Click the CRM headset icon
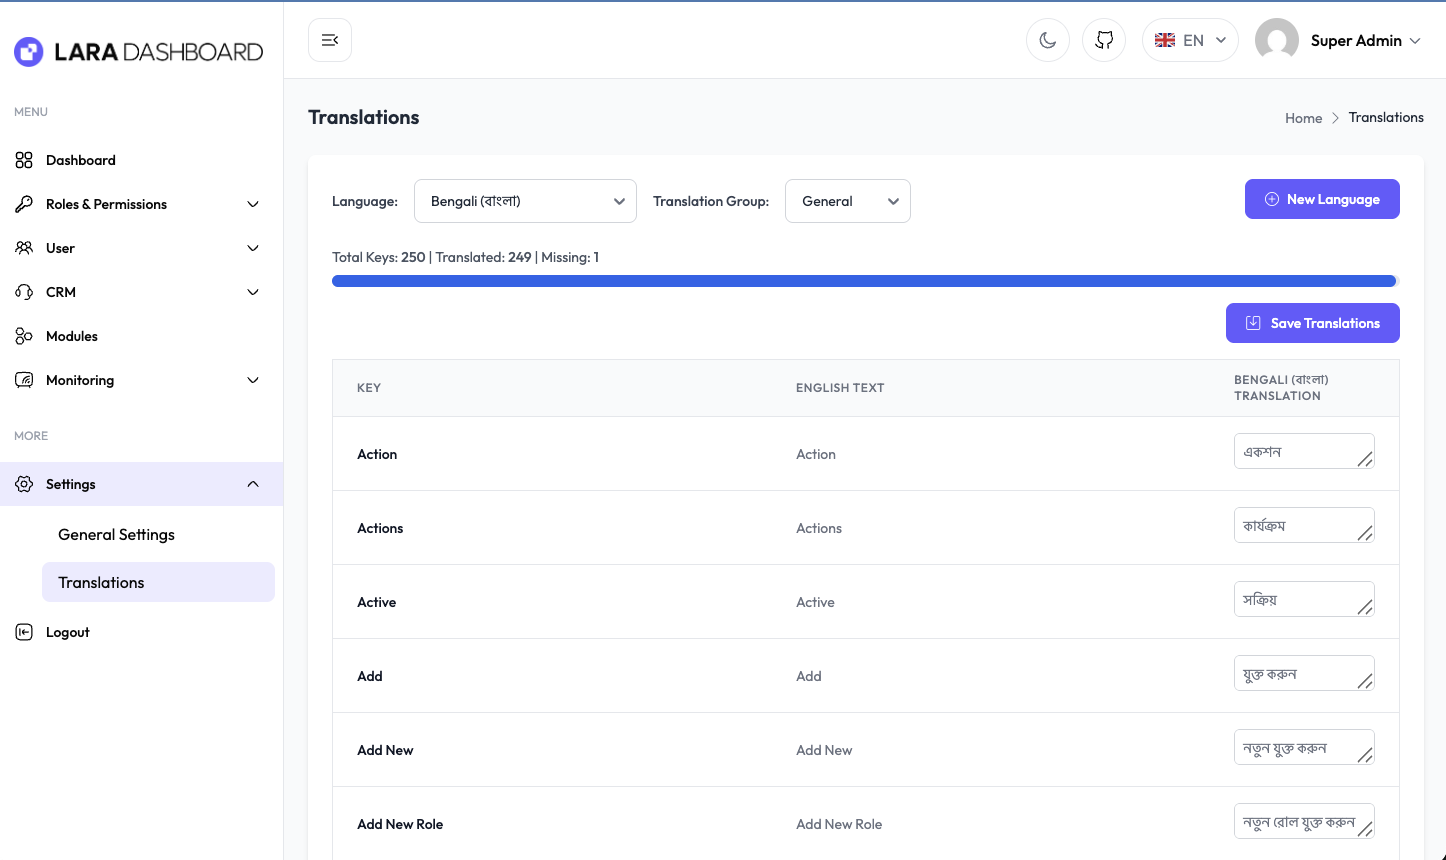 coord(24,292)
